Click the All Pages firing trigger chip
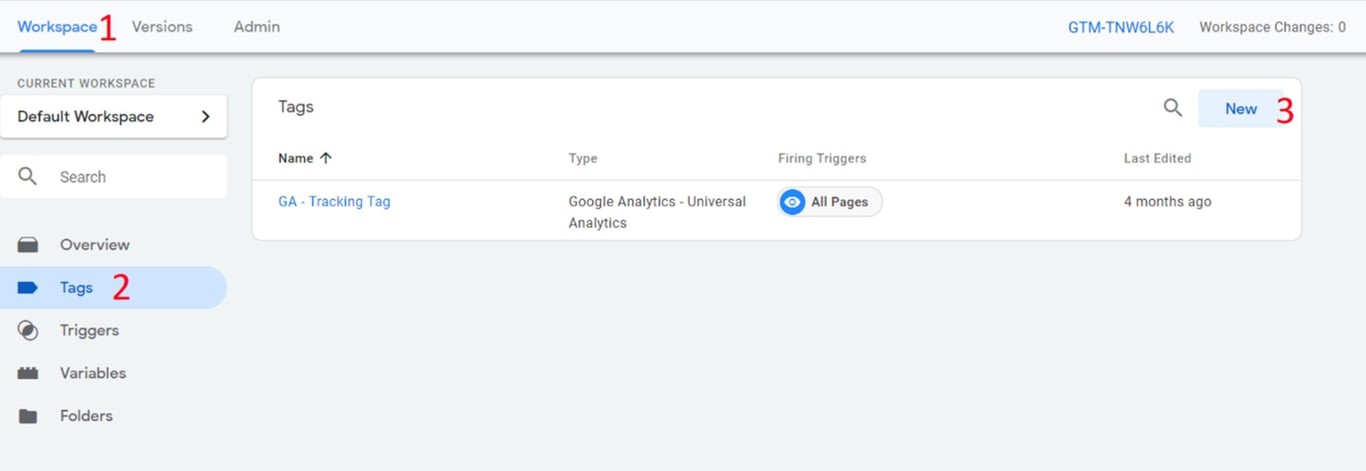This screenshot has width=1366, height=471. click(x=838, y=202)
